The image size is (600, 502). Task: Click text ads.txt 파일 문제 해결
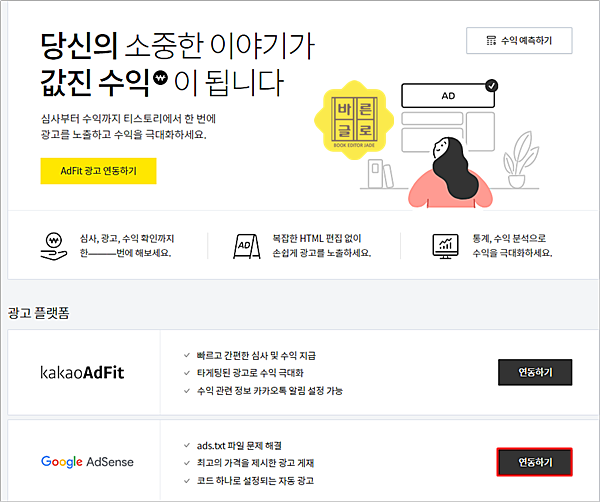(x=239, y=445)
